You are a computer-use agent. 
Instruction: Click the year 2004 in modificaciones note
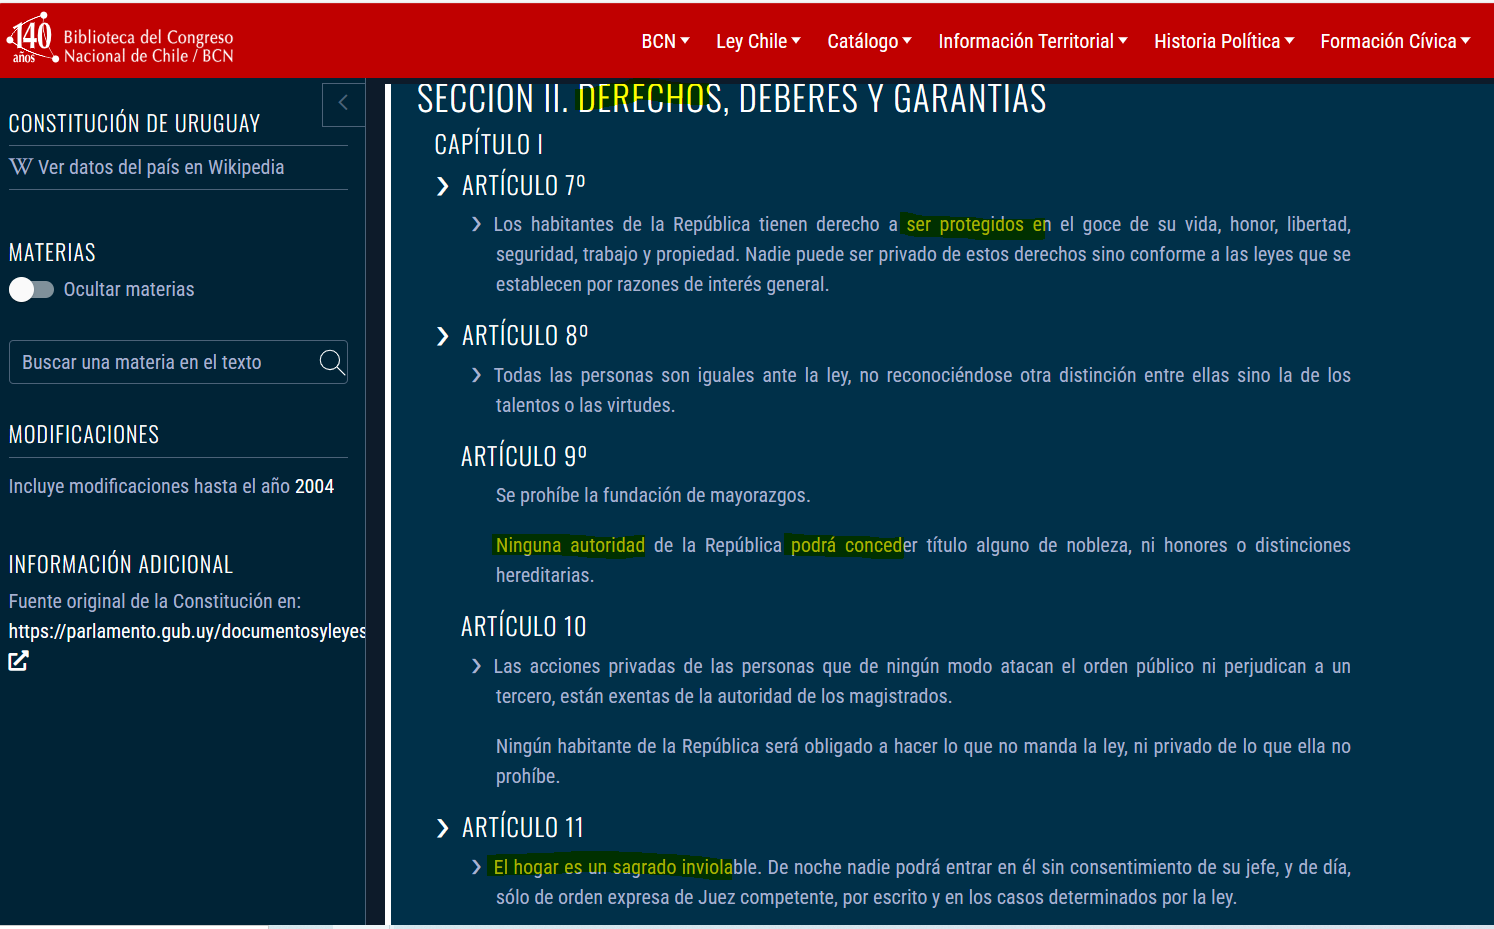pyautogui.click(x=314, y=486)
